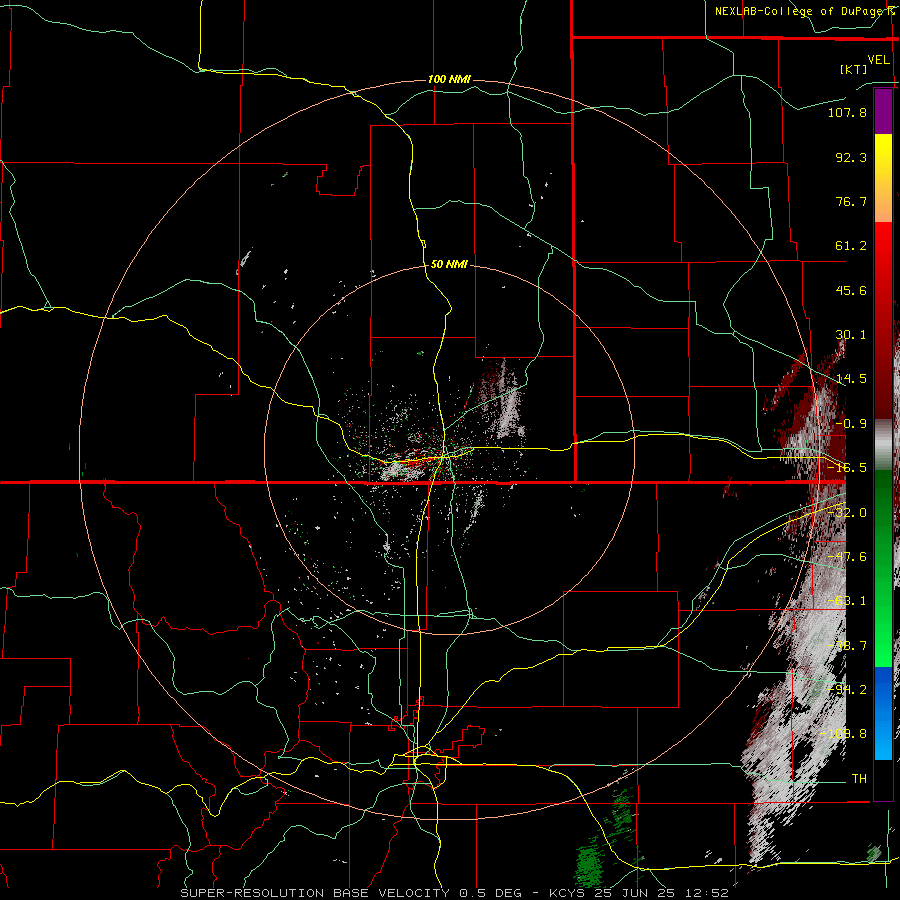The image size is (900, 900).
Task: Click the -32.0 velocity scale value
Action: pyautogui.click(x=847, y=513)
